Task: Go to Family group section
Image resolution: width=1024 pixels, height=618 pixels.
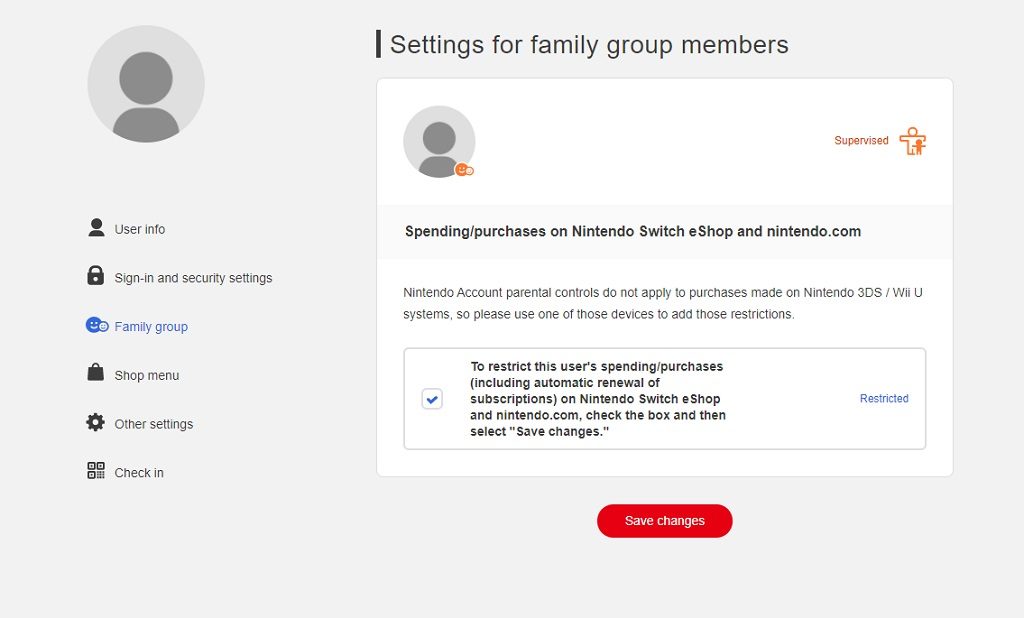Action: 151,327
